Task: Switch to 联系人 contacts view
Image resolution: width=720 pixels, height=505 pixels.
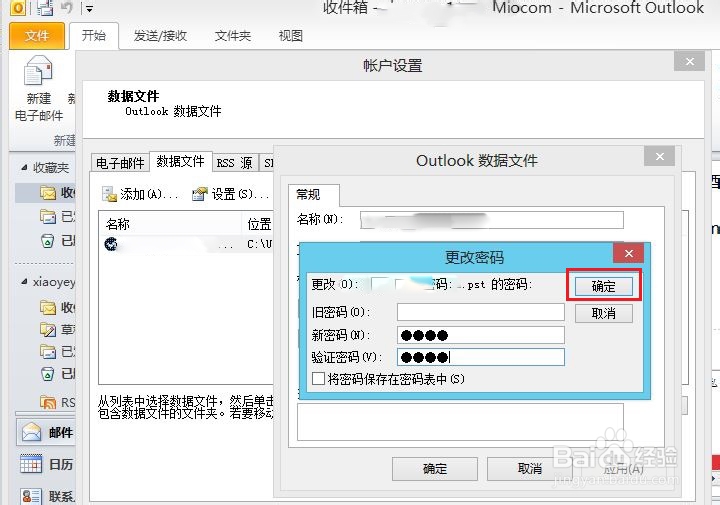Action: pos(46,496)
